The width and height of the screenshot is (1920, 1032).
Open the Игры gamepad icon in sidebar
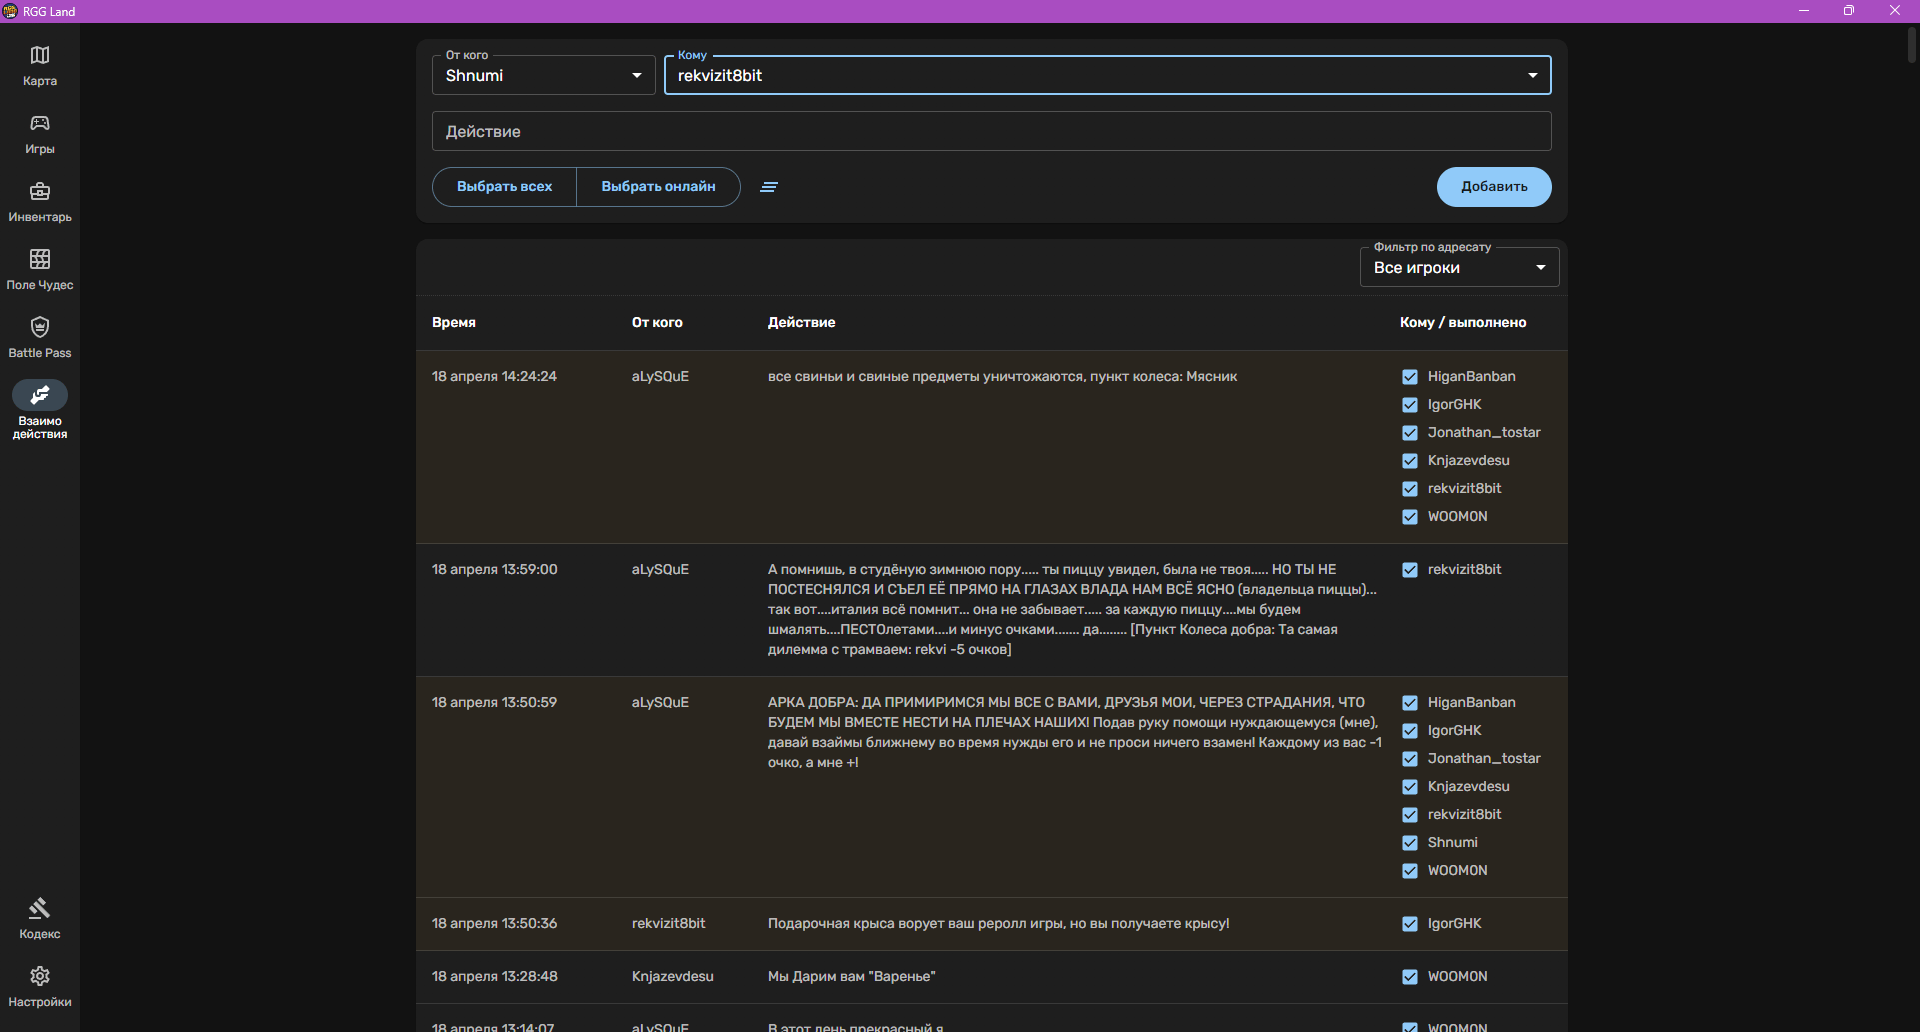(x=40, y=124)
